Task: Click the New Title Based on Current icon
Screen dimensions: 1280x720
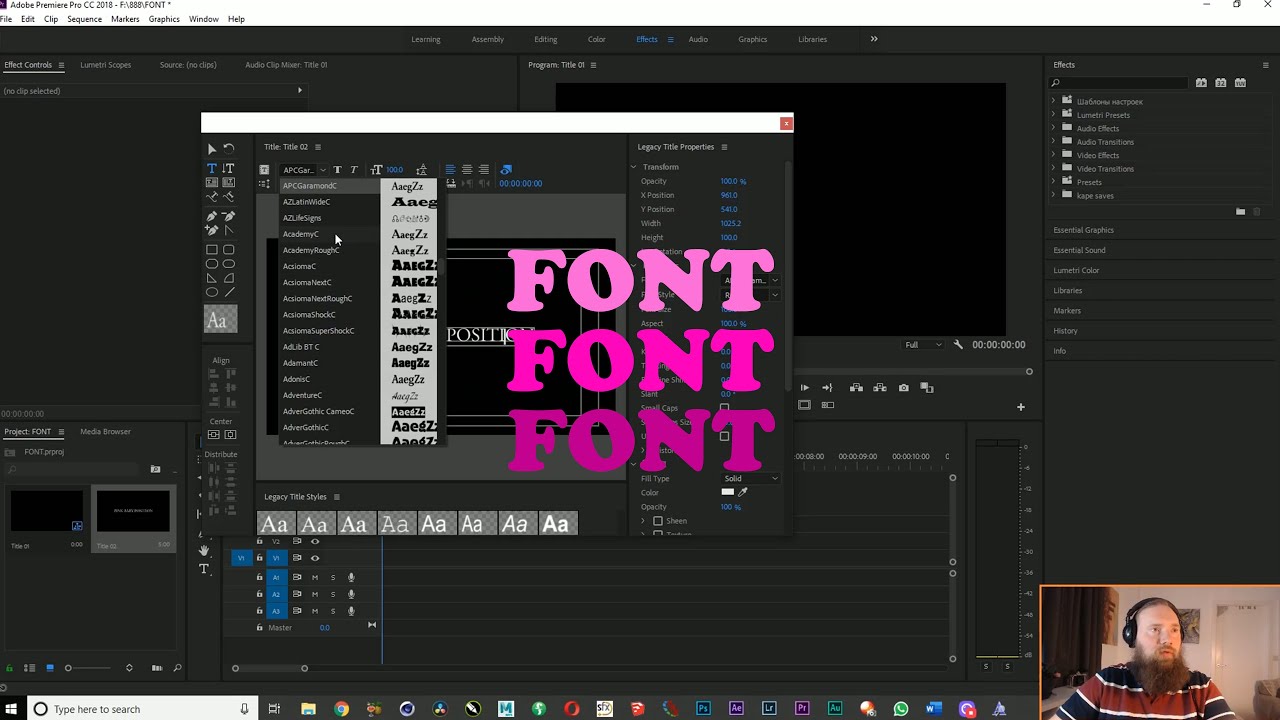Action: pyautogui.click(x=264, y=170)
